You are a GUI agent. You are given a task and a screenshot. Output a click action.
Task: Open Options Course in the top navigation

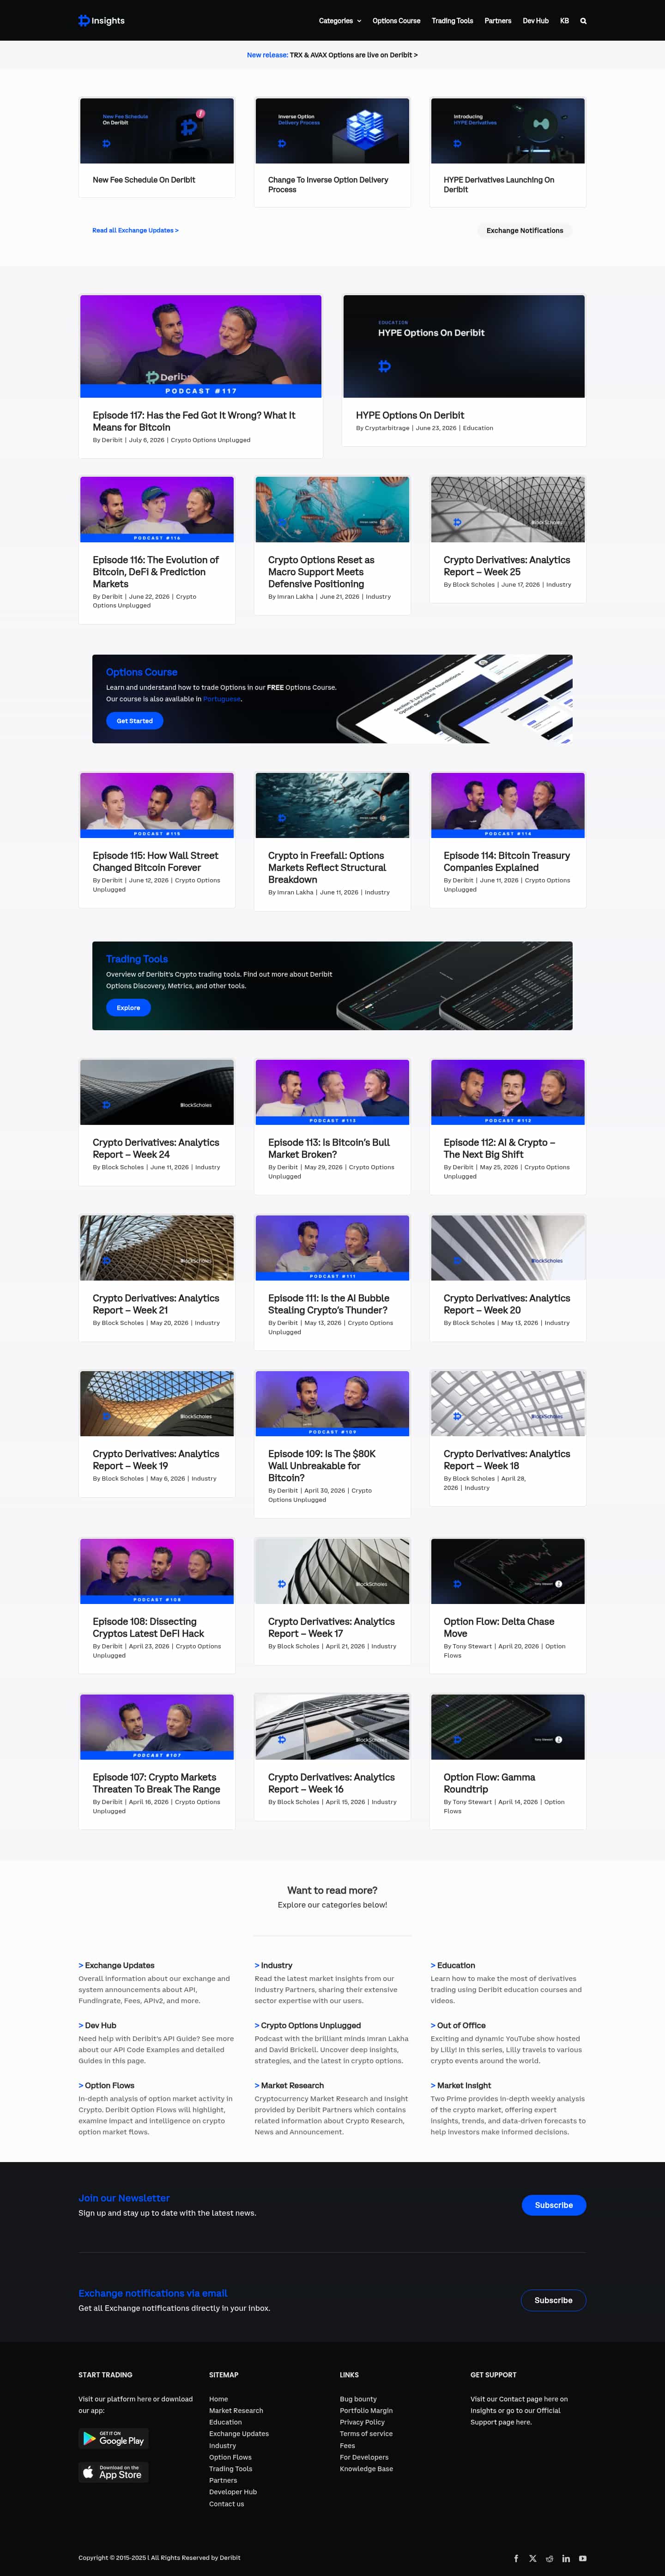pyautogui.click(x=396, y=21)
